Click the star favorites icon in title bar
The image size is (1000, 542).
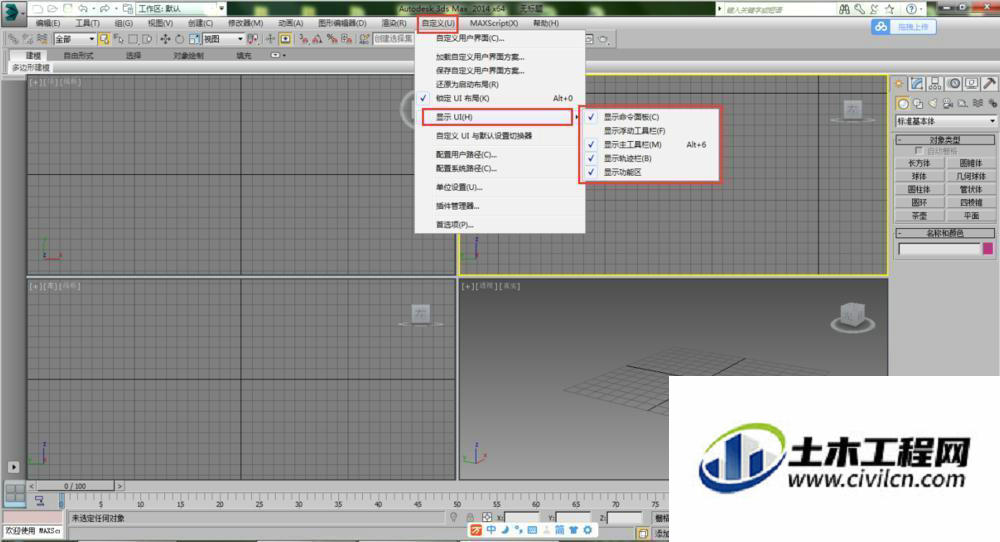point(890,9)
